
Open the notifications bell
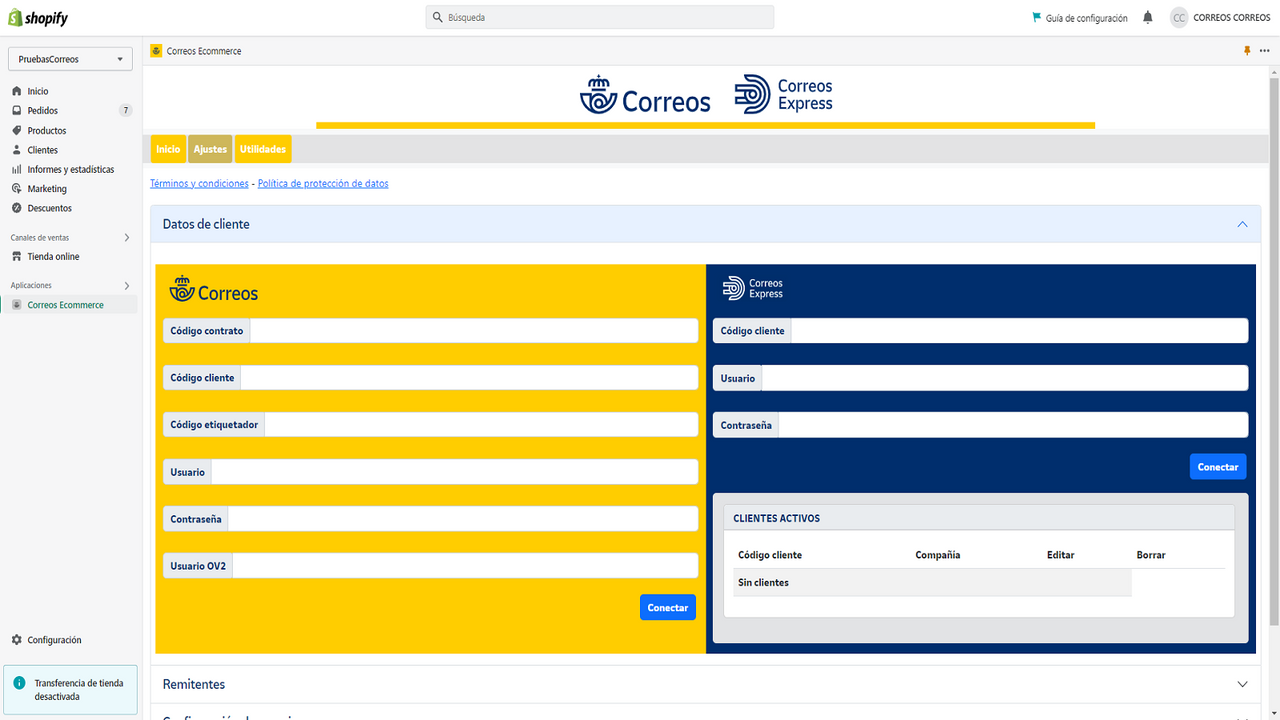pos(1148,18)
